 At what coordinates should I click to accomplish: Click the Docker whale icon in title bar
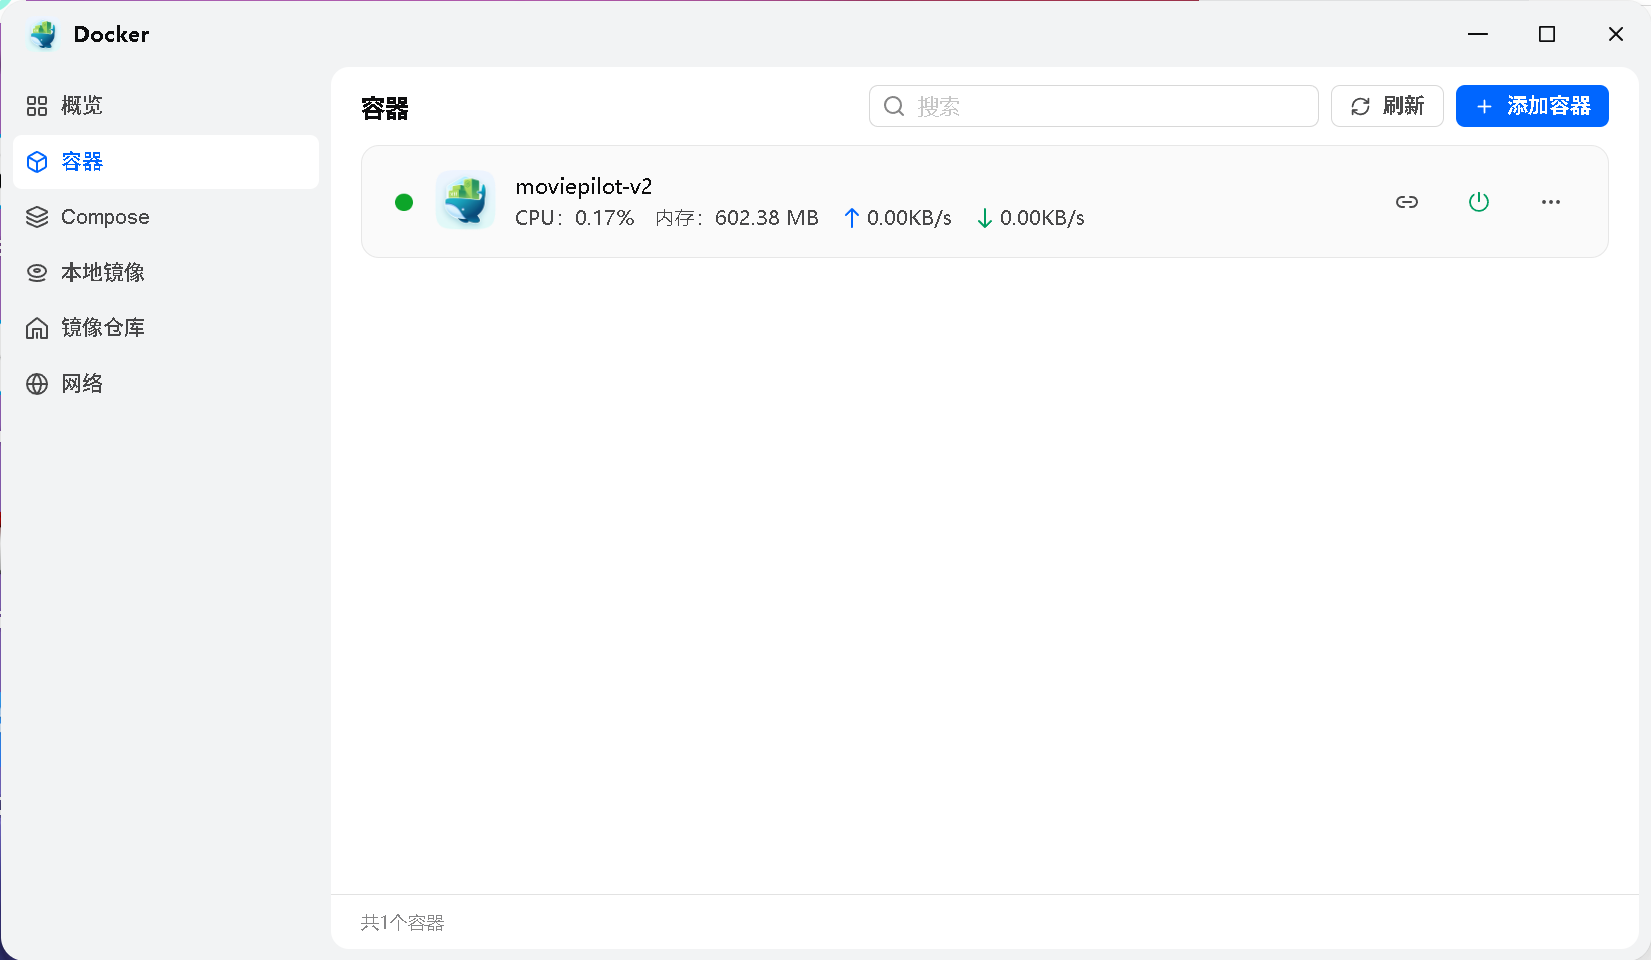(x=41, y=33)
